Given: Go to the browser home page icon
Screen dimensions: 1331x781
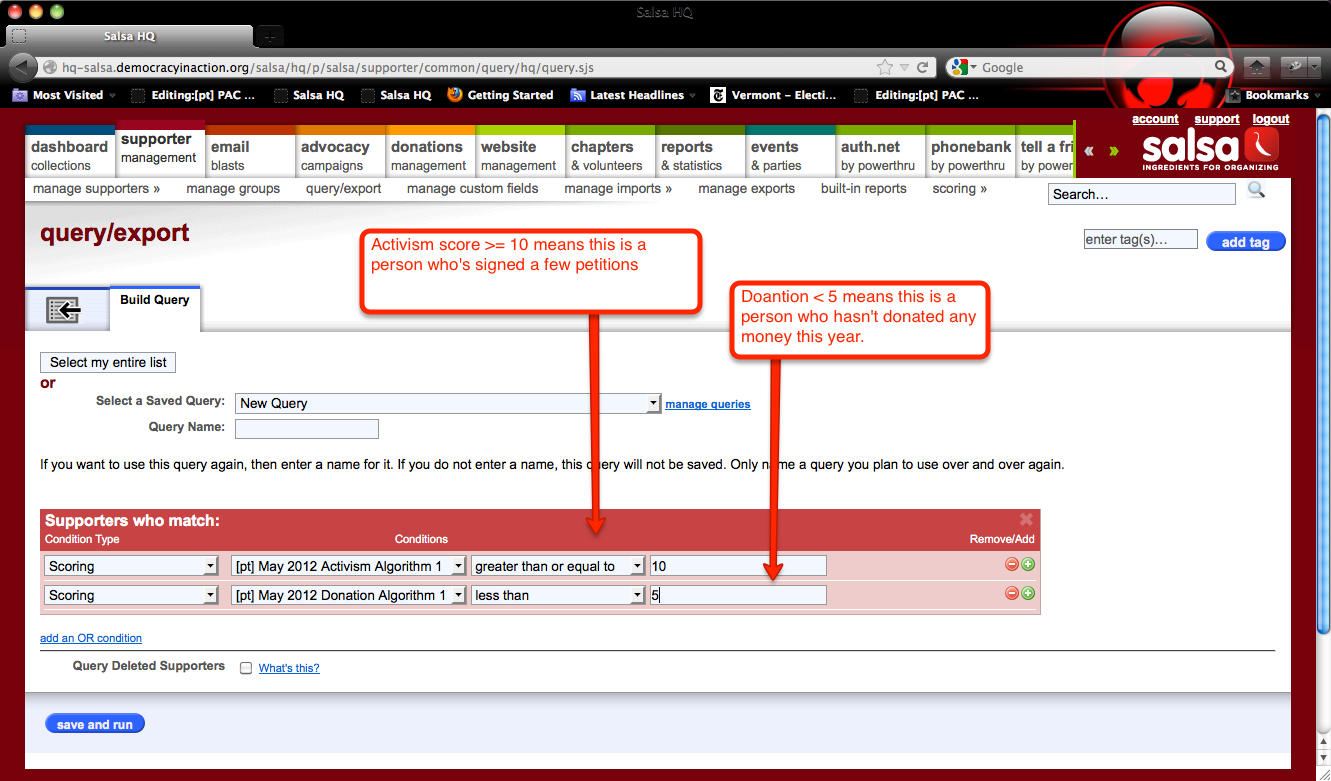Looking at the screenshot, I should point(1258,67).
